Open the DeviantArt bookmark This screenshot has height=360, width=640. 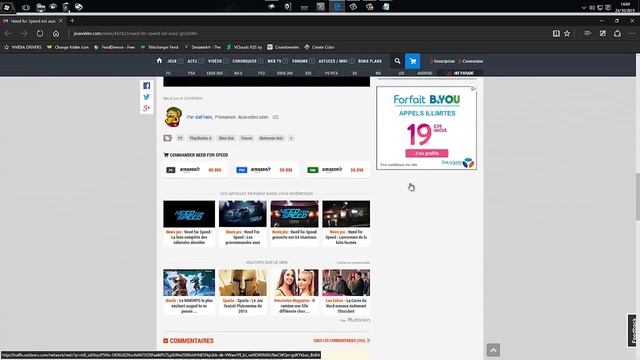(202, 47)
